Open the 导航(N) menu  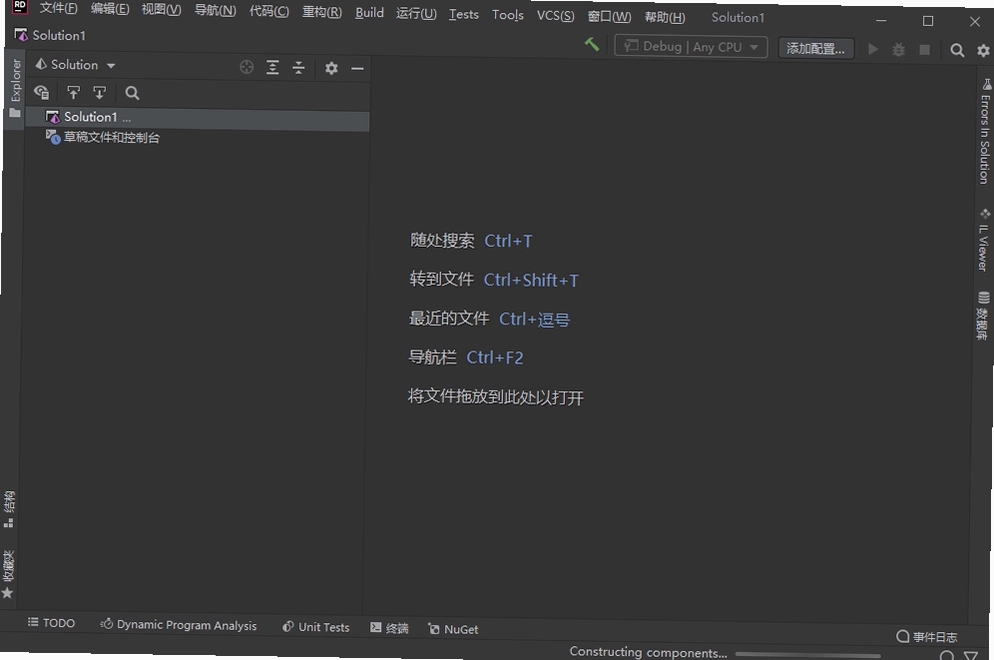click(215, 10)
